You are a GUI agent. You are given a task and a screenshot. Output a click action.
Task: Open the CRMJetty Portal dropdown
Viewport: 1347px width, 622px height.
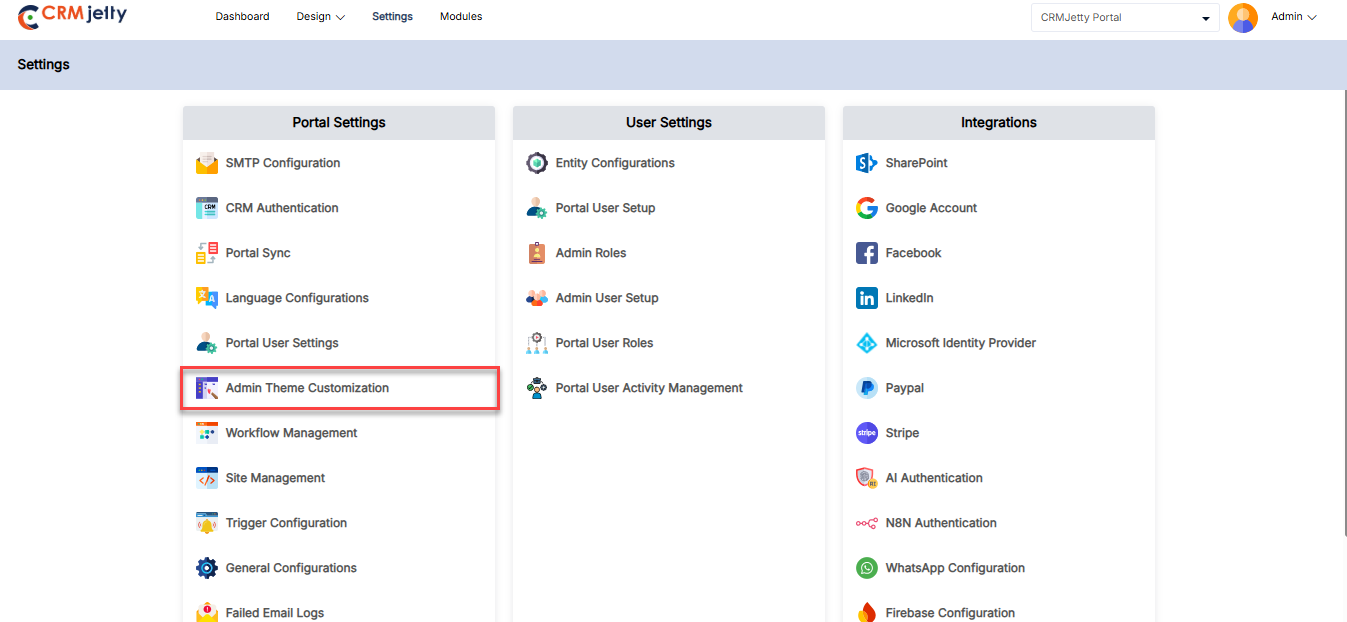(1125, 18)
